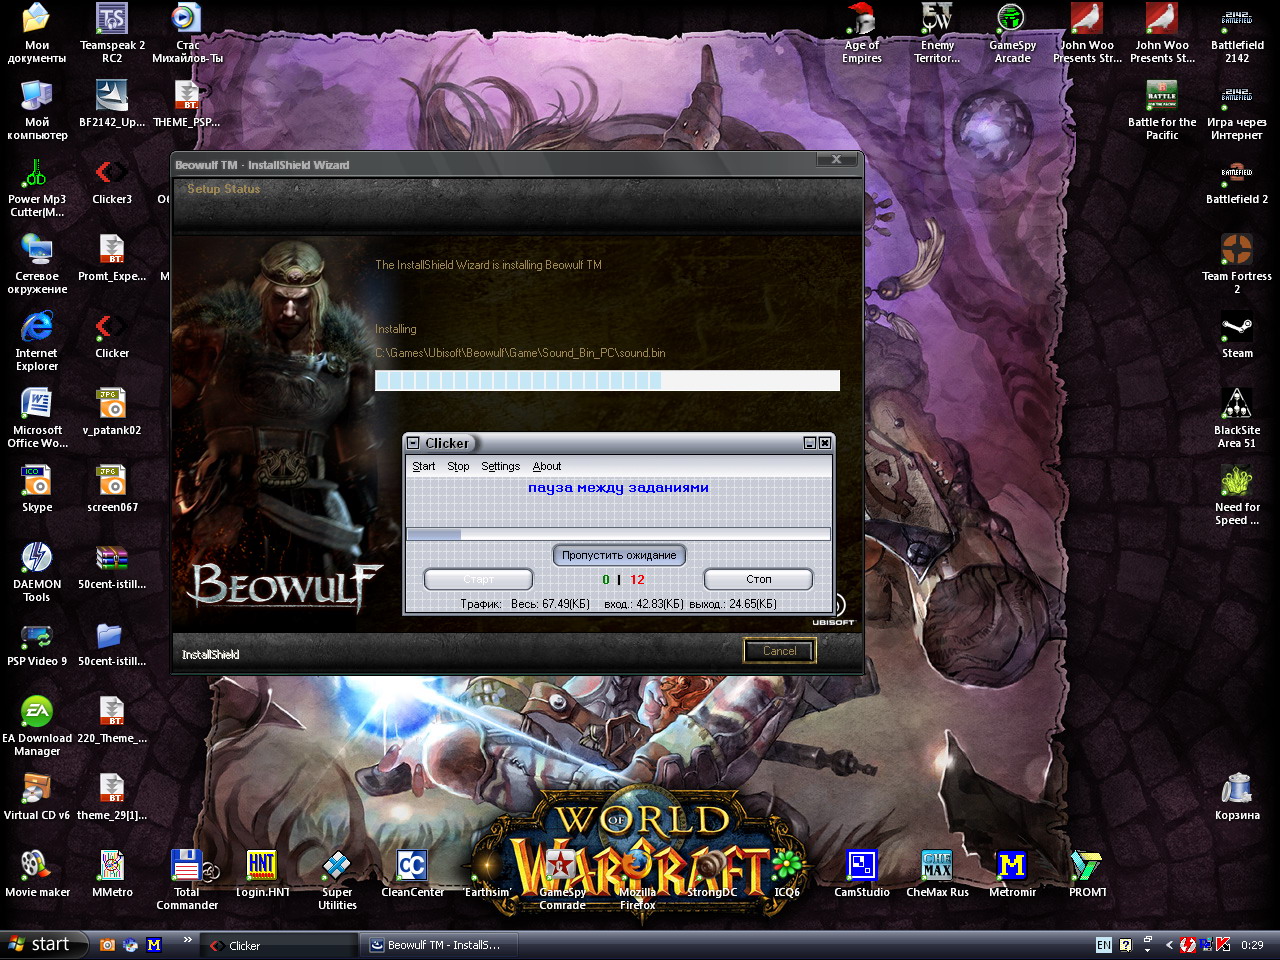Open the Steam desktop icon

[x=1236, y=330]
